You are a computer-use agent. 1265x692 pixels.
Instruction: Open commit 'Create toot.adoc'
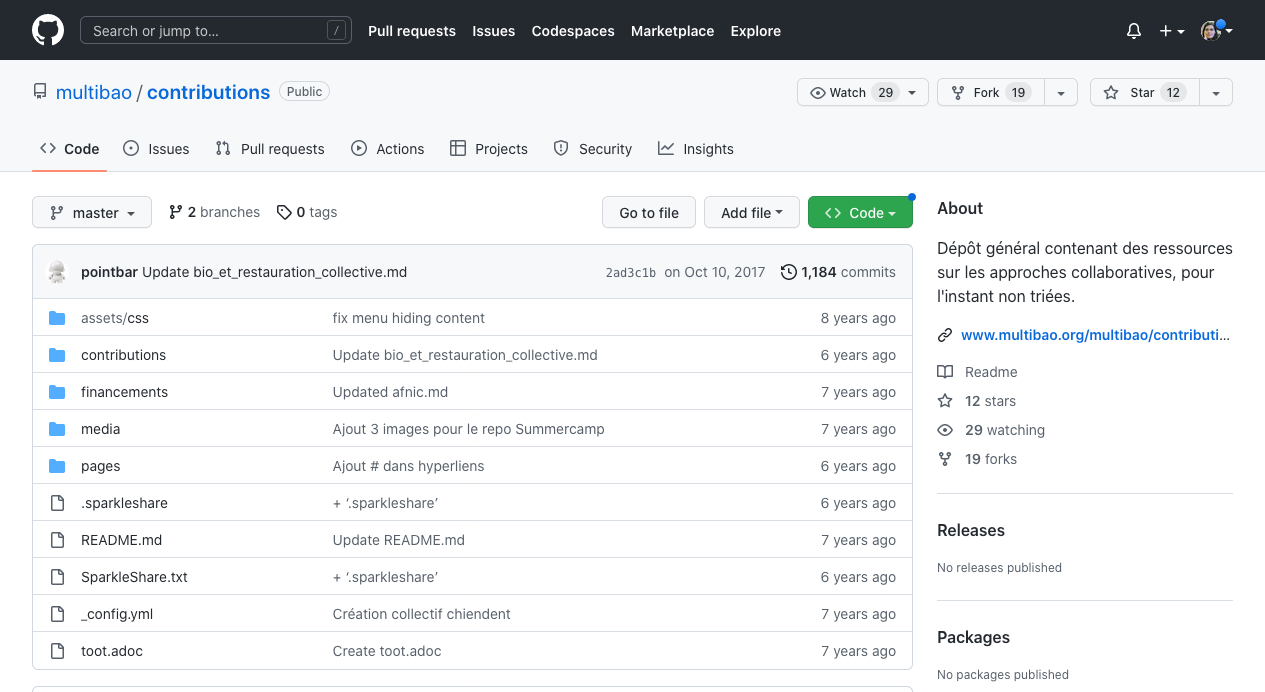point(387,651)
